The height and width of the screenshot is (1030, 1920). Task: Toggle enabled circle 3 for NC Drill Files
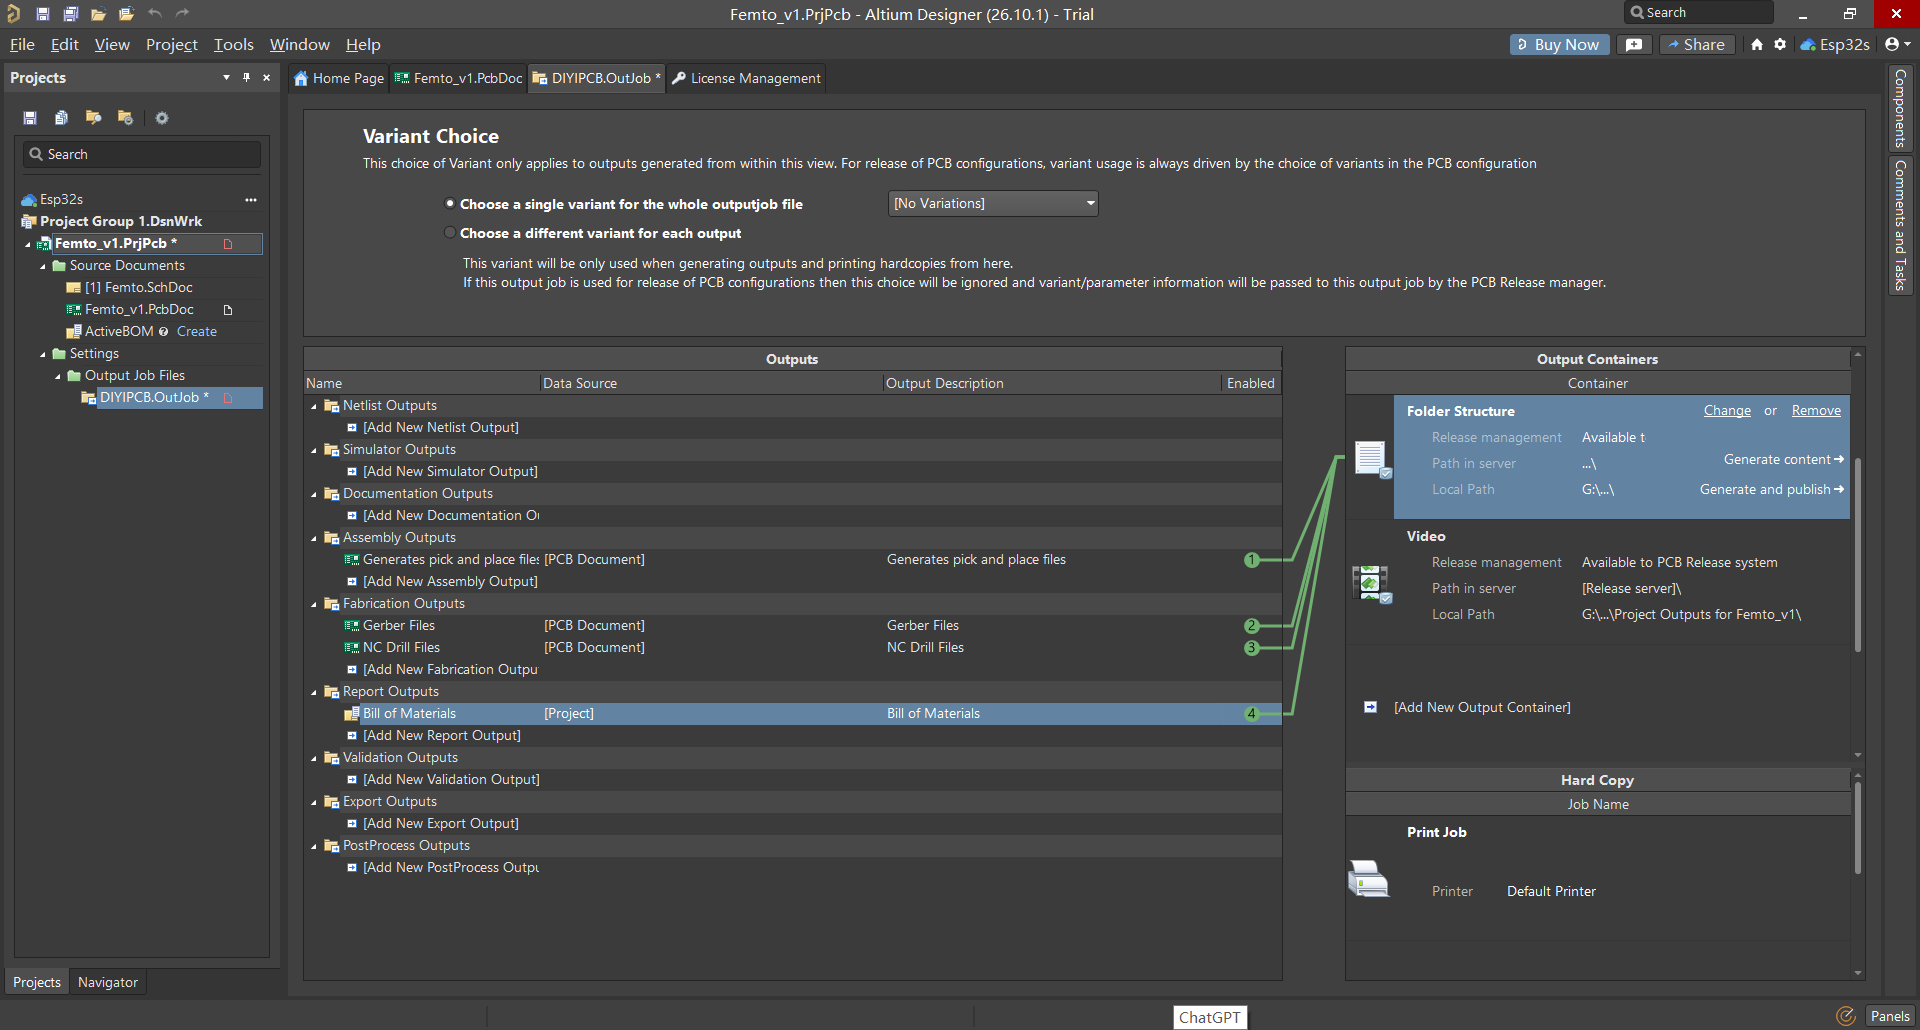1251,648
